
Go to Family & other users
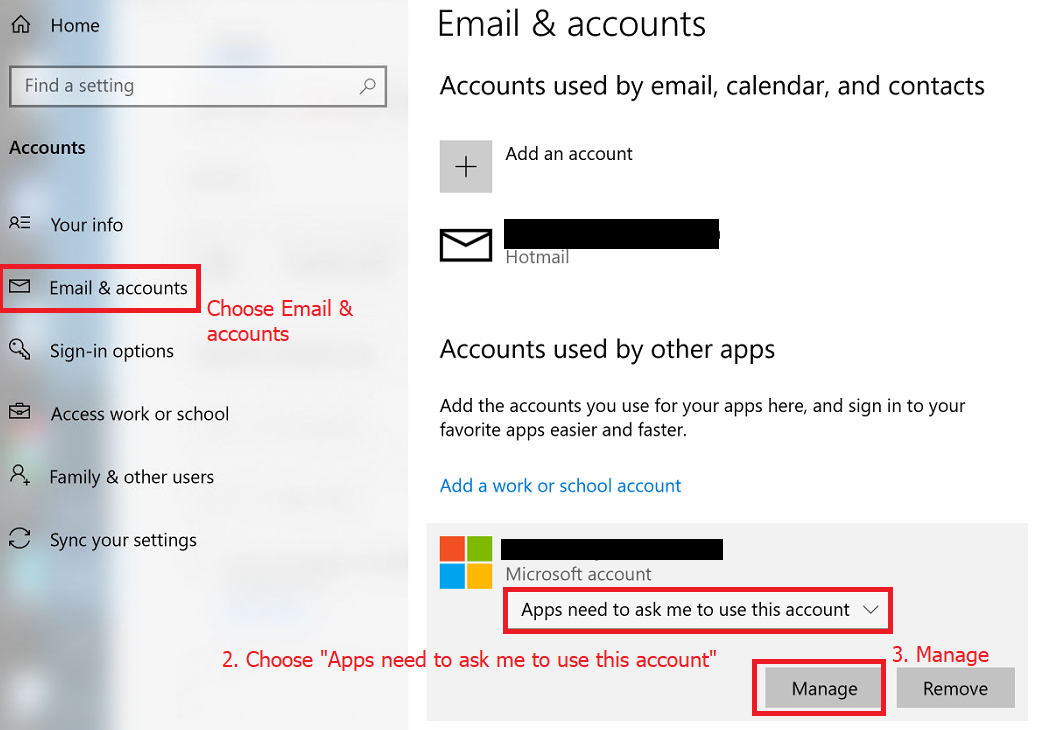[132, 477]
